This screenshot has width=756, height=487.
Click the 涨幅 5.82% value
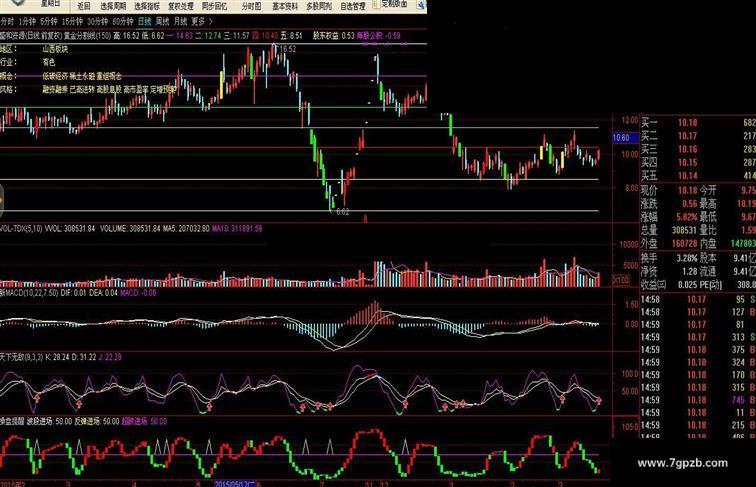pyautogui.click(x=687, y=217)
